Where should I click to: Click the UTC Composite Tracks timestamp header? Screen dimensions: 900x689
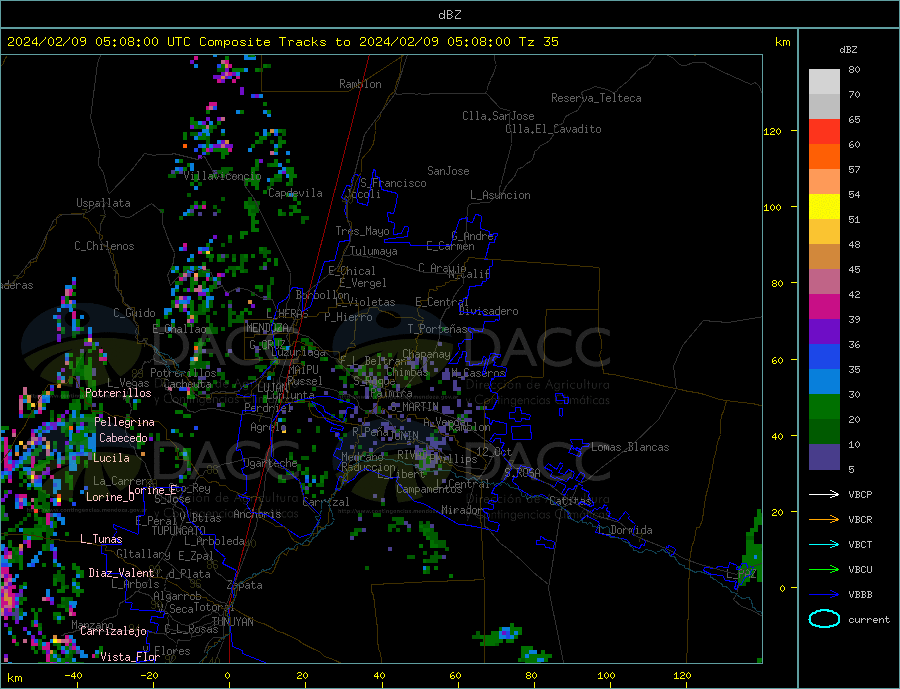coord(282,42)
